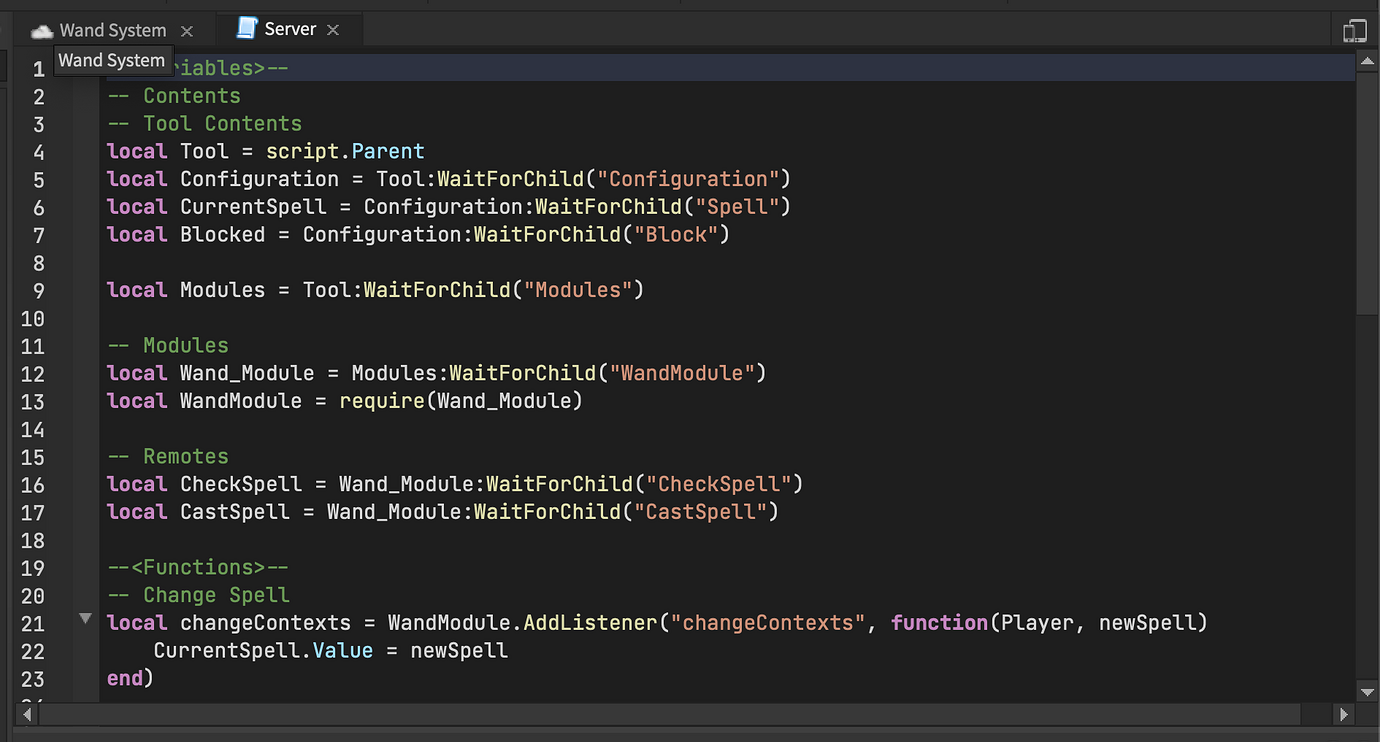This screenshot has width=1380, height=742.
Task: Click the right arrow on the horizontal scrollbar
Action: (x=1345, y=714)
